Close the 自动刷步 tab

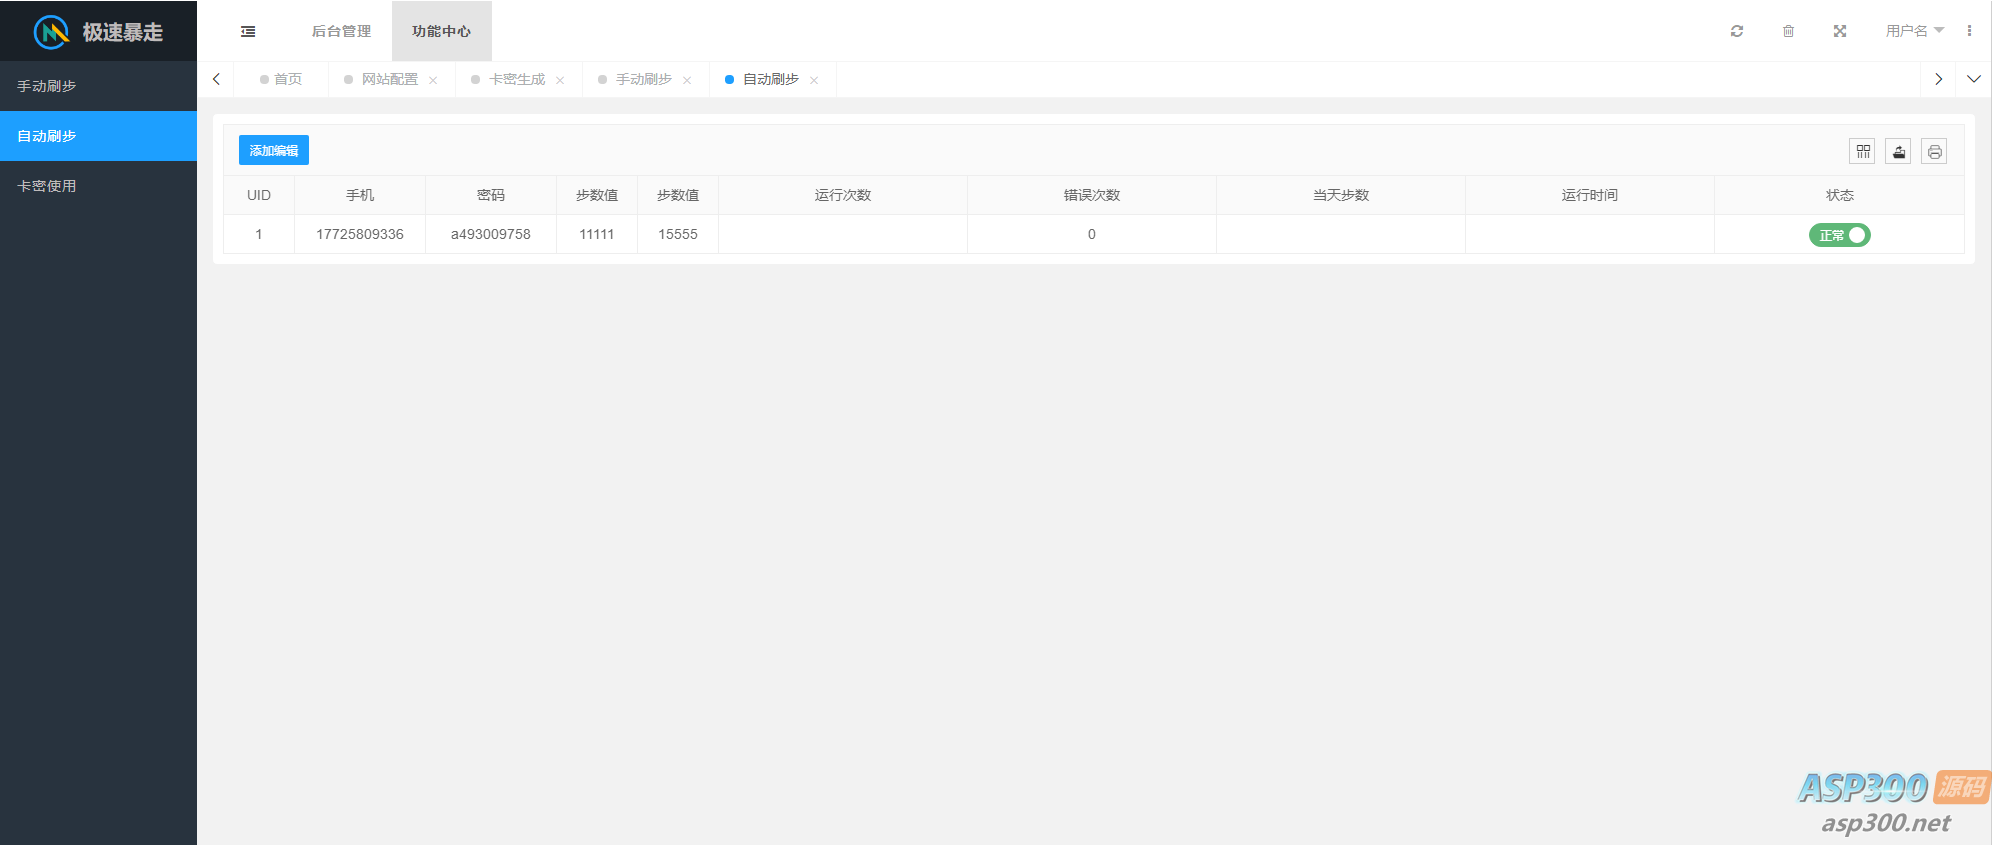814,80
